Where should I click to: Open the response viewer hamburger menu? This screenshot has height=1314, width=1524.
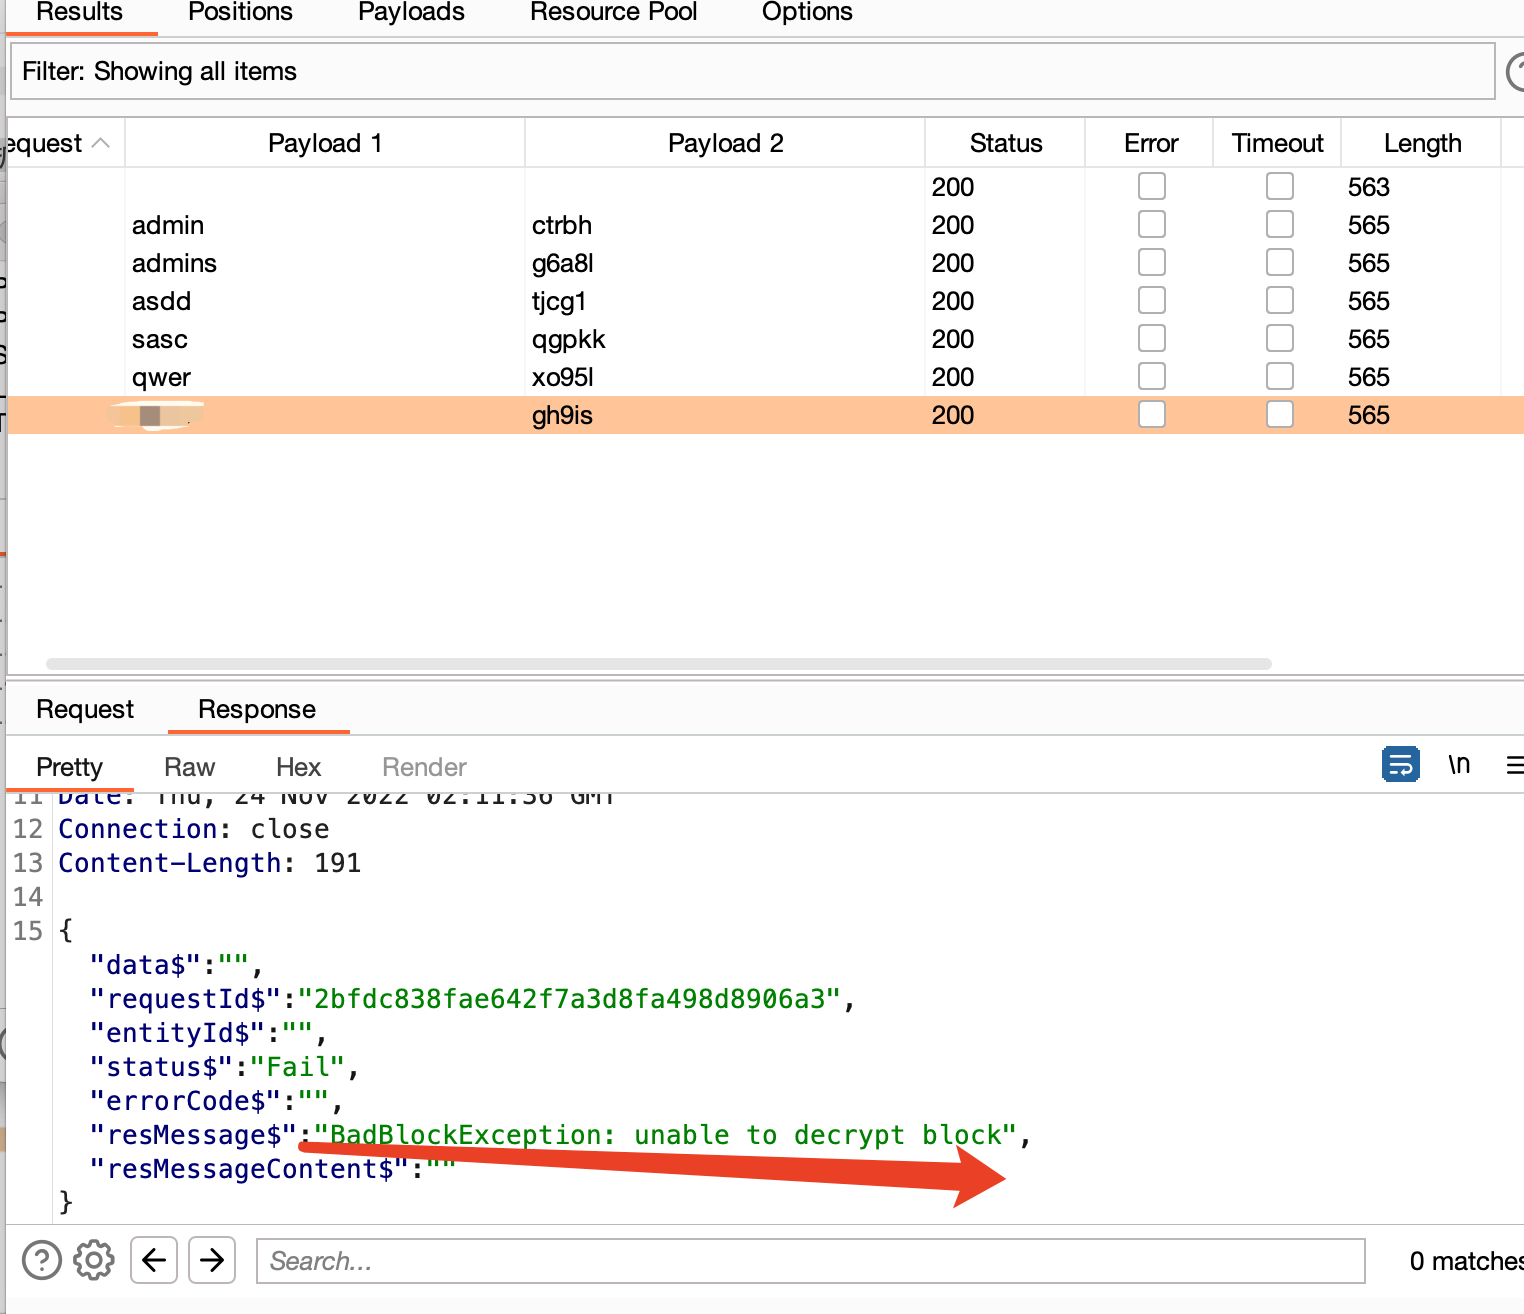tap(1514, 765)
